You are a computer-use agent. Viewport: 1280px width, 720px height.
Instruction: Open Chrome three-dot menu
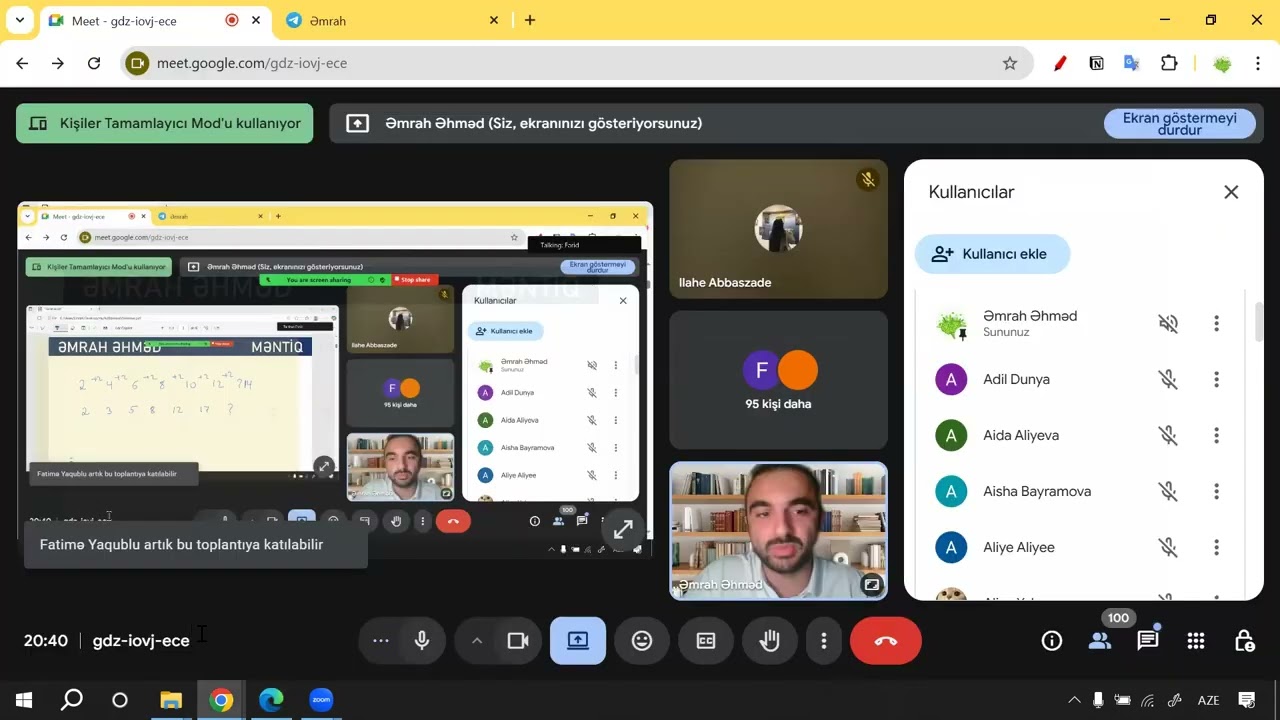(1258, 63)
